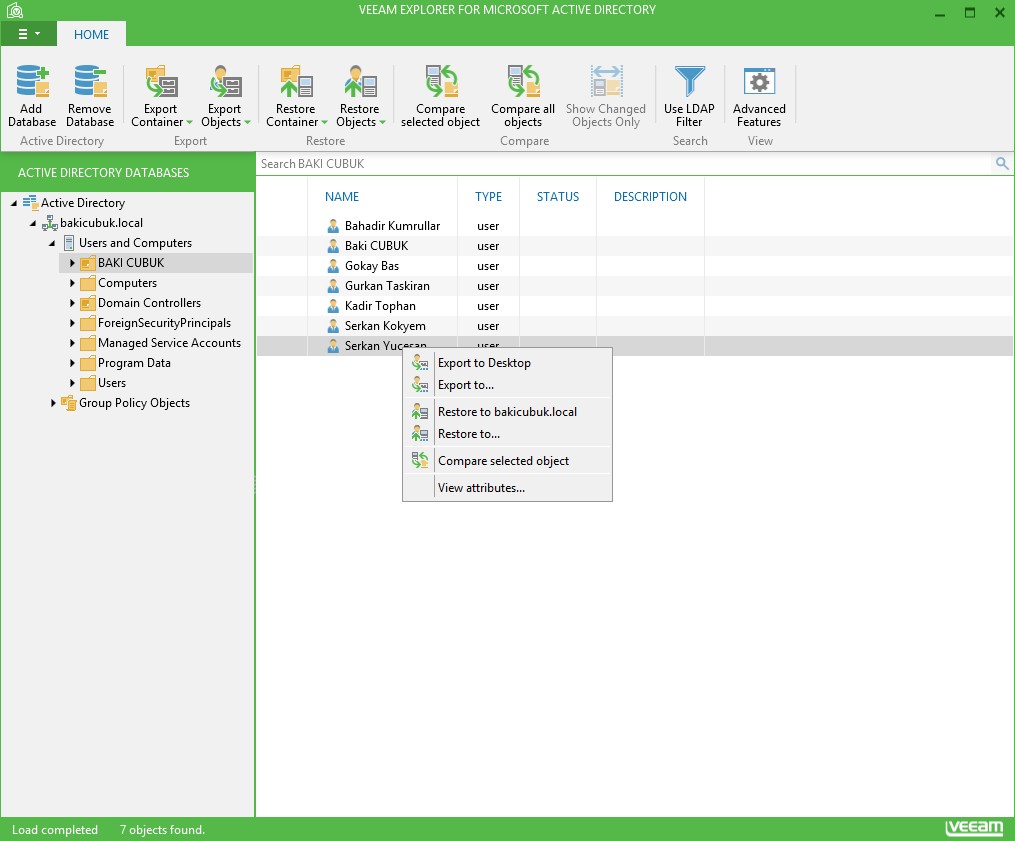This screenshot has height=841, width=1015.
Task: Click the user icon beside Kadir Tophan
Action: coord(333,306)
